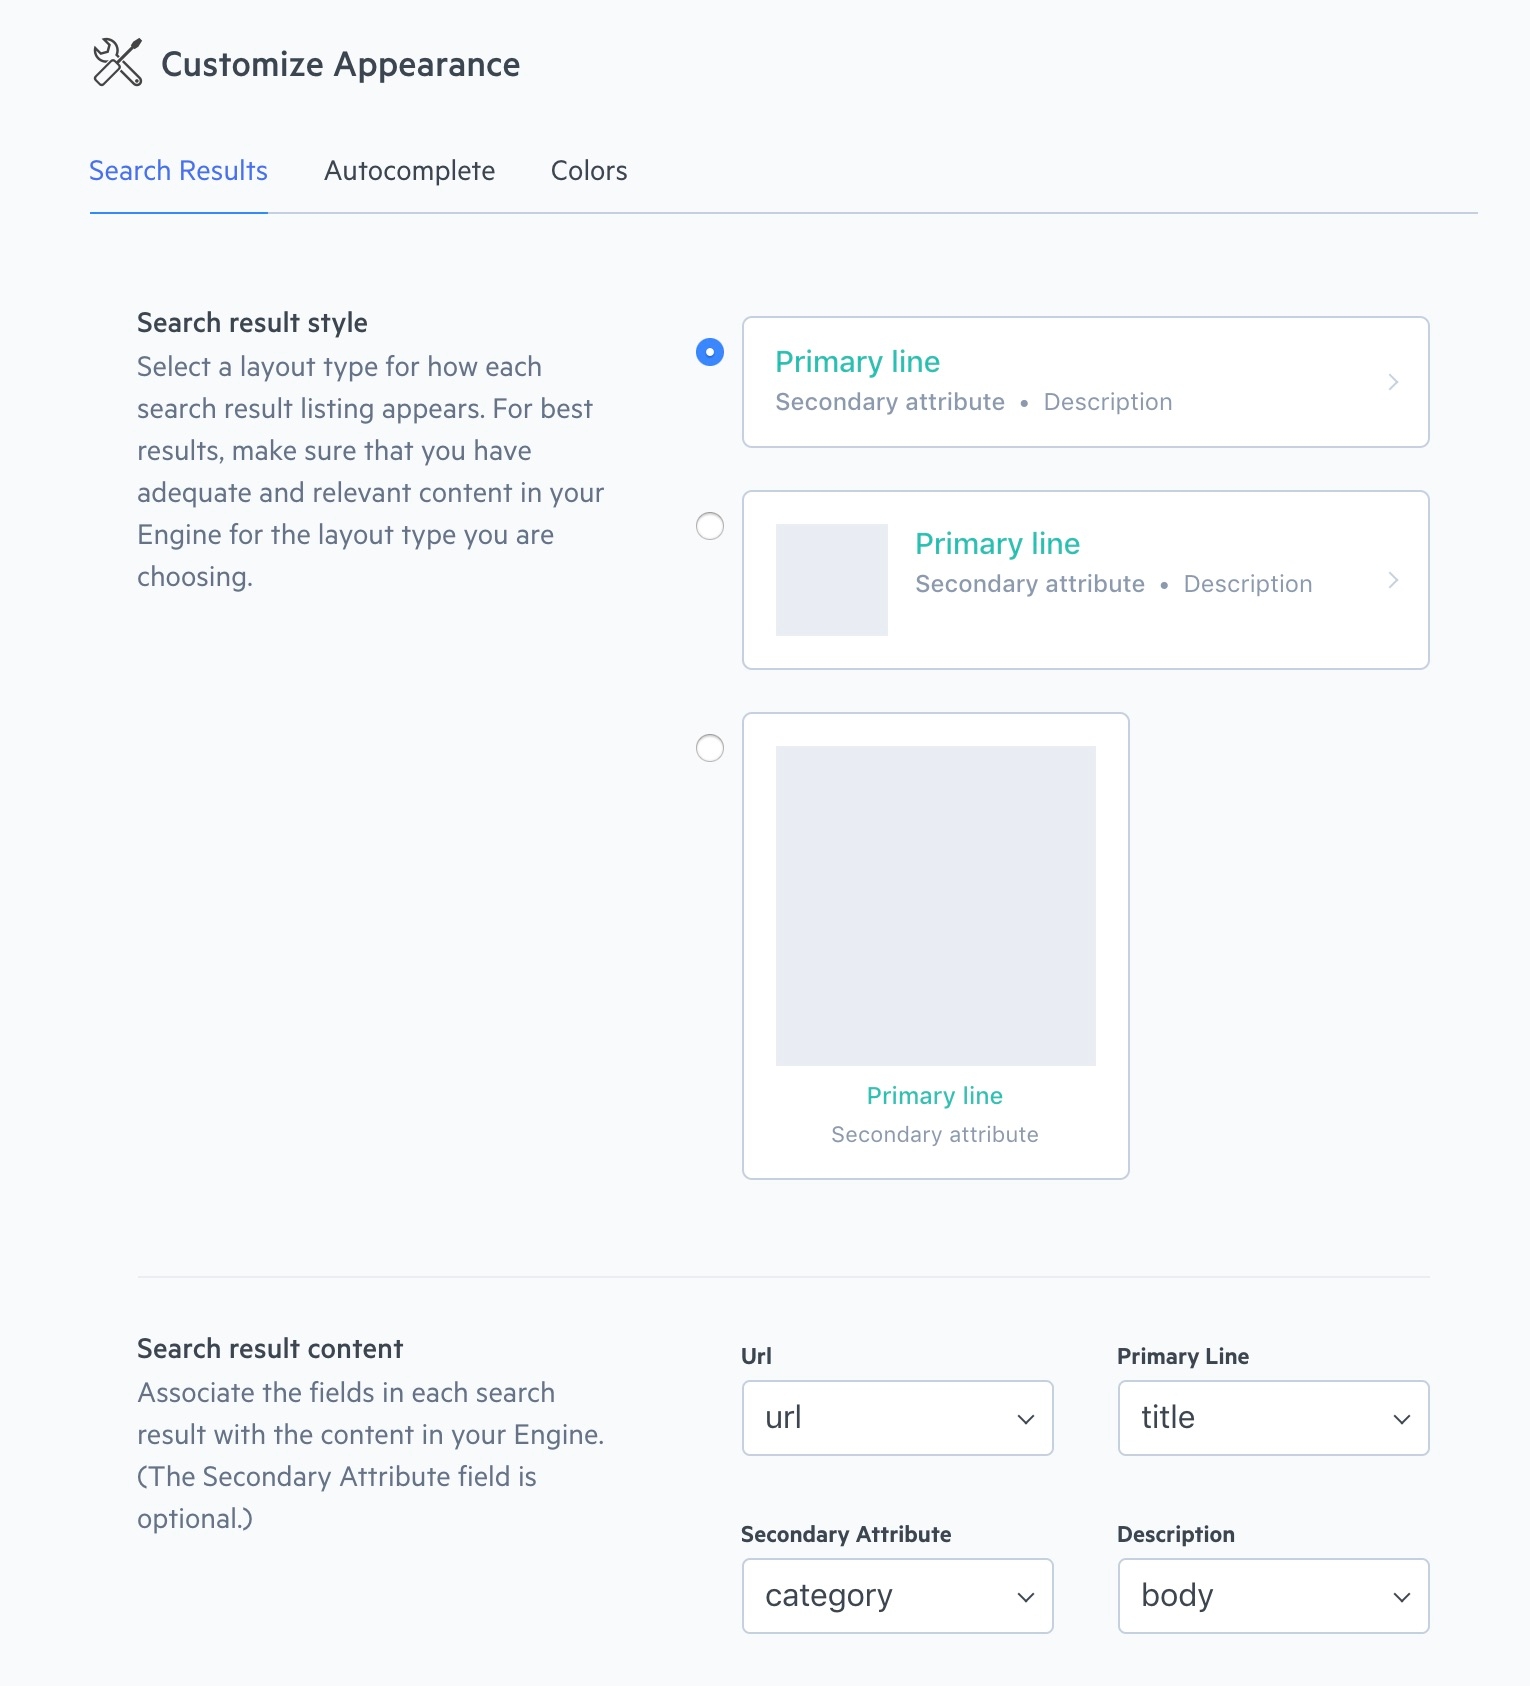Click 'Secondary attribute' text in the grid card
The width and height of the screenshot is (1530, 1686).
click(x=935, y=1135)
